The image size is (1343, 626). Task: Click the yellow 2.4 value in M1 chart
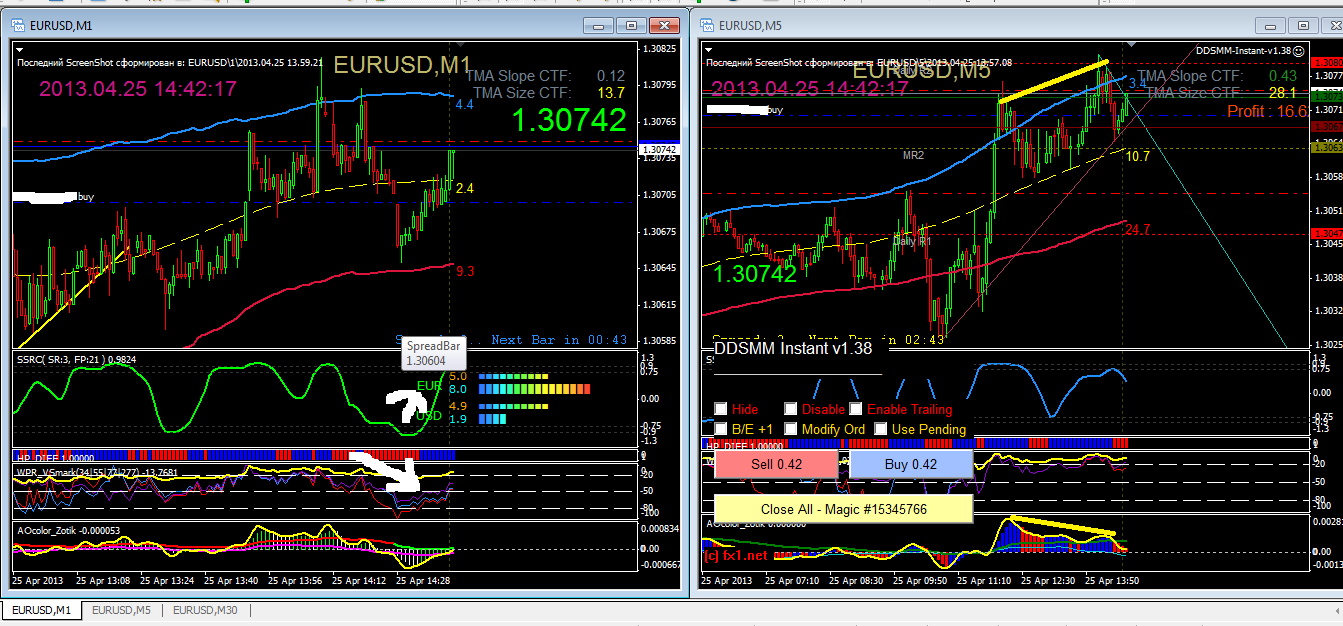point(465,188)
